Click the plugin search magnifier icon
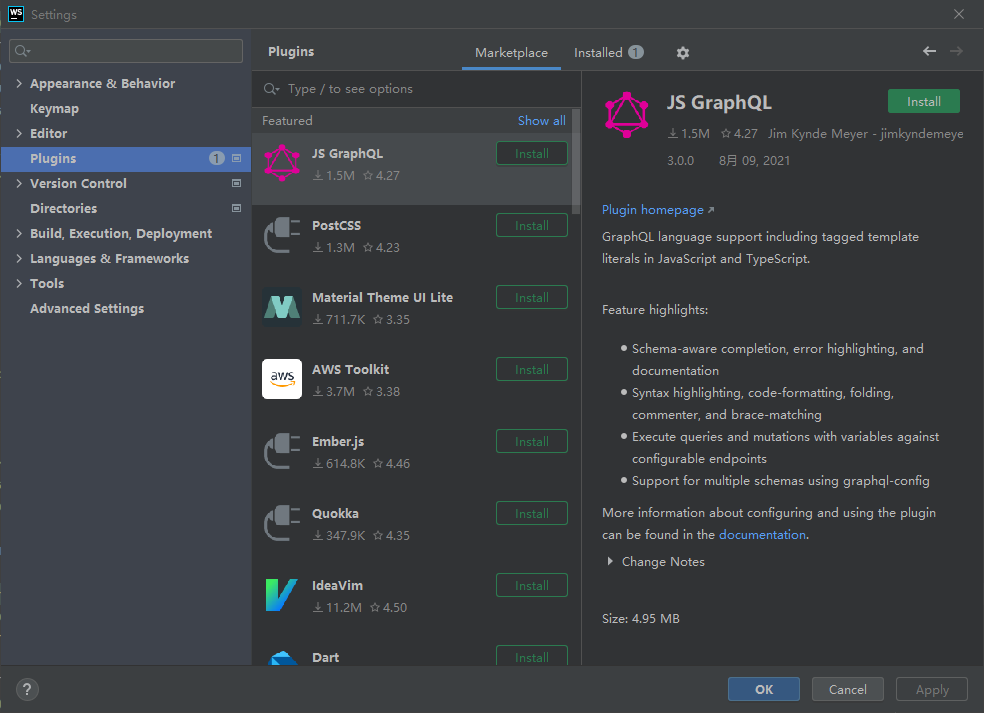 pos(271,89)
